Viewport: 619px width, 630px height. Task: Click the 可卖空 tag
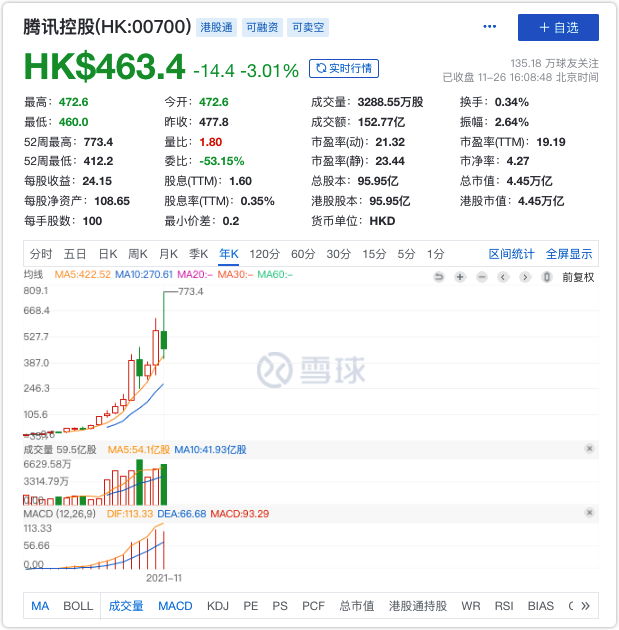308,27
